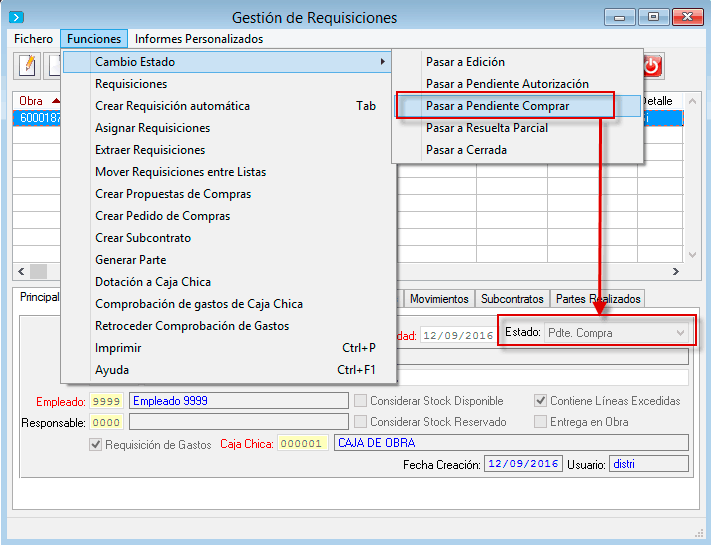Viewport: 711px width, 545px height.
Task: Open the Fichero menu
Action: [34, 39]
